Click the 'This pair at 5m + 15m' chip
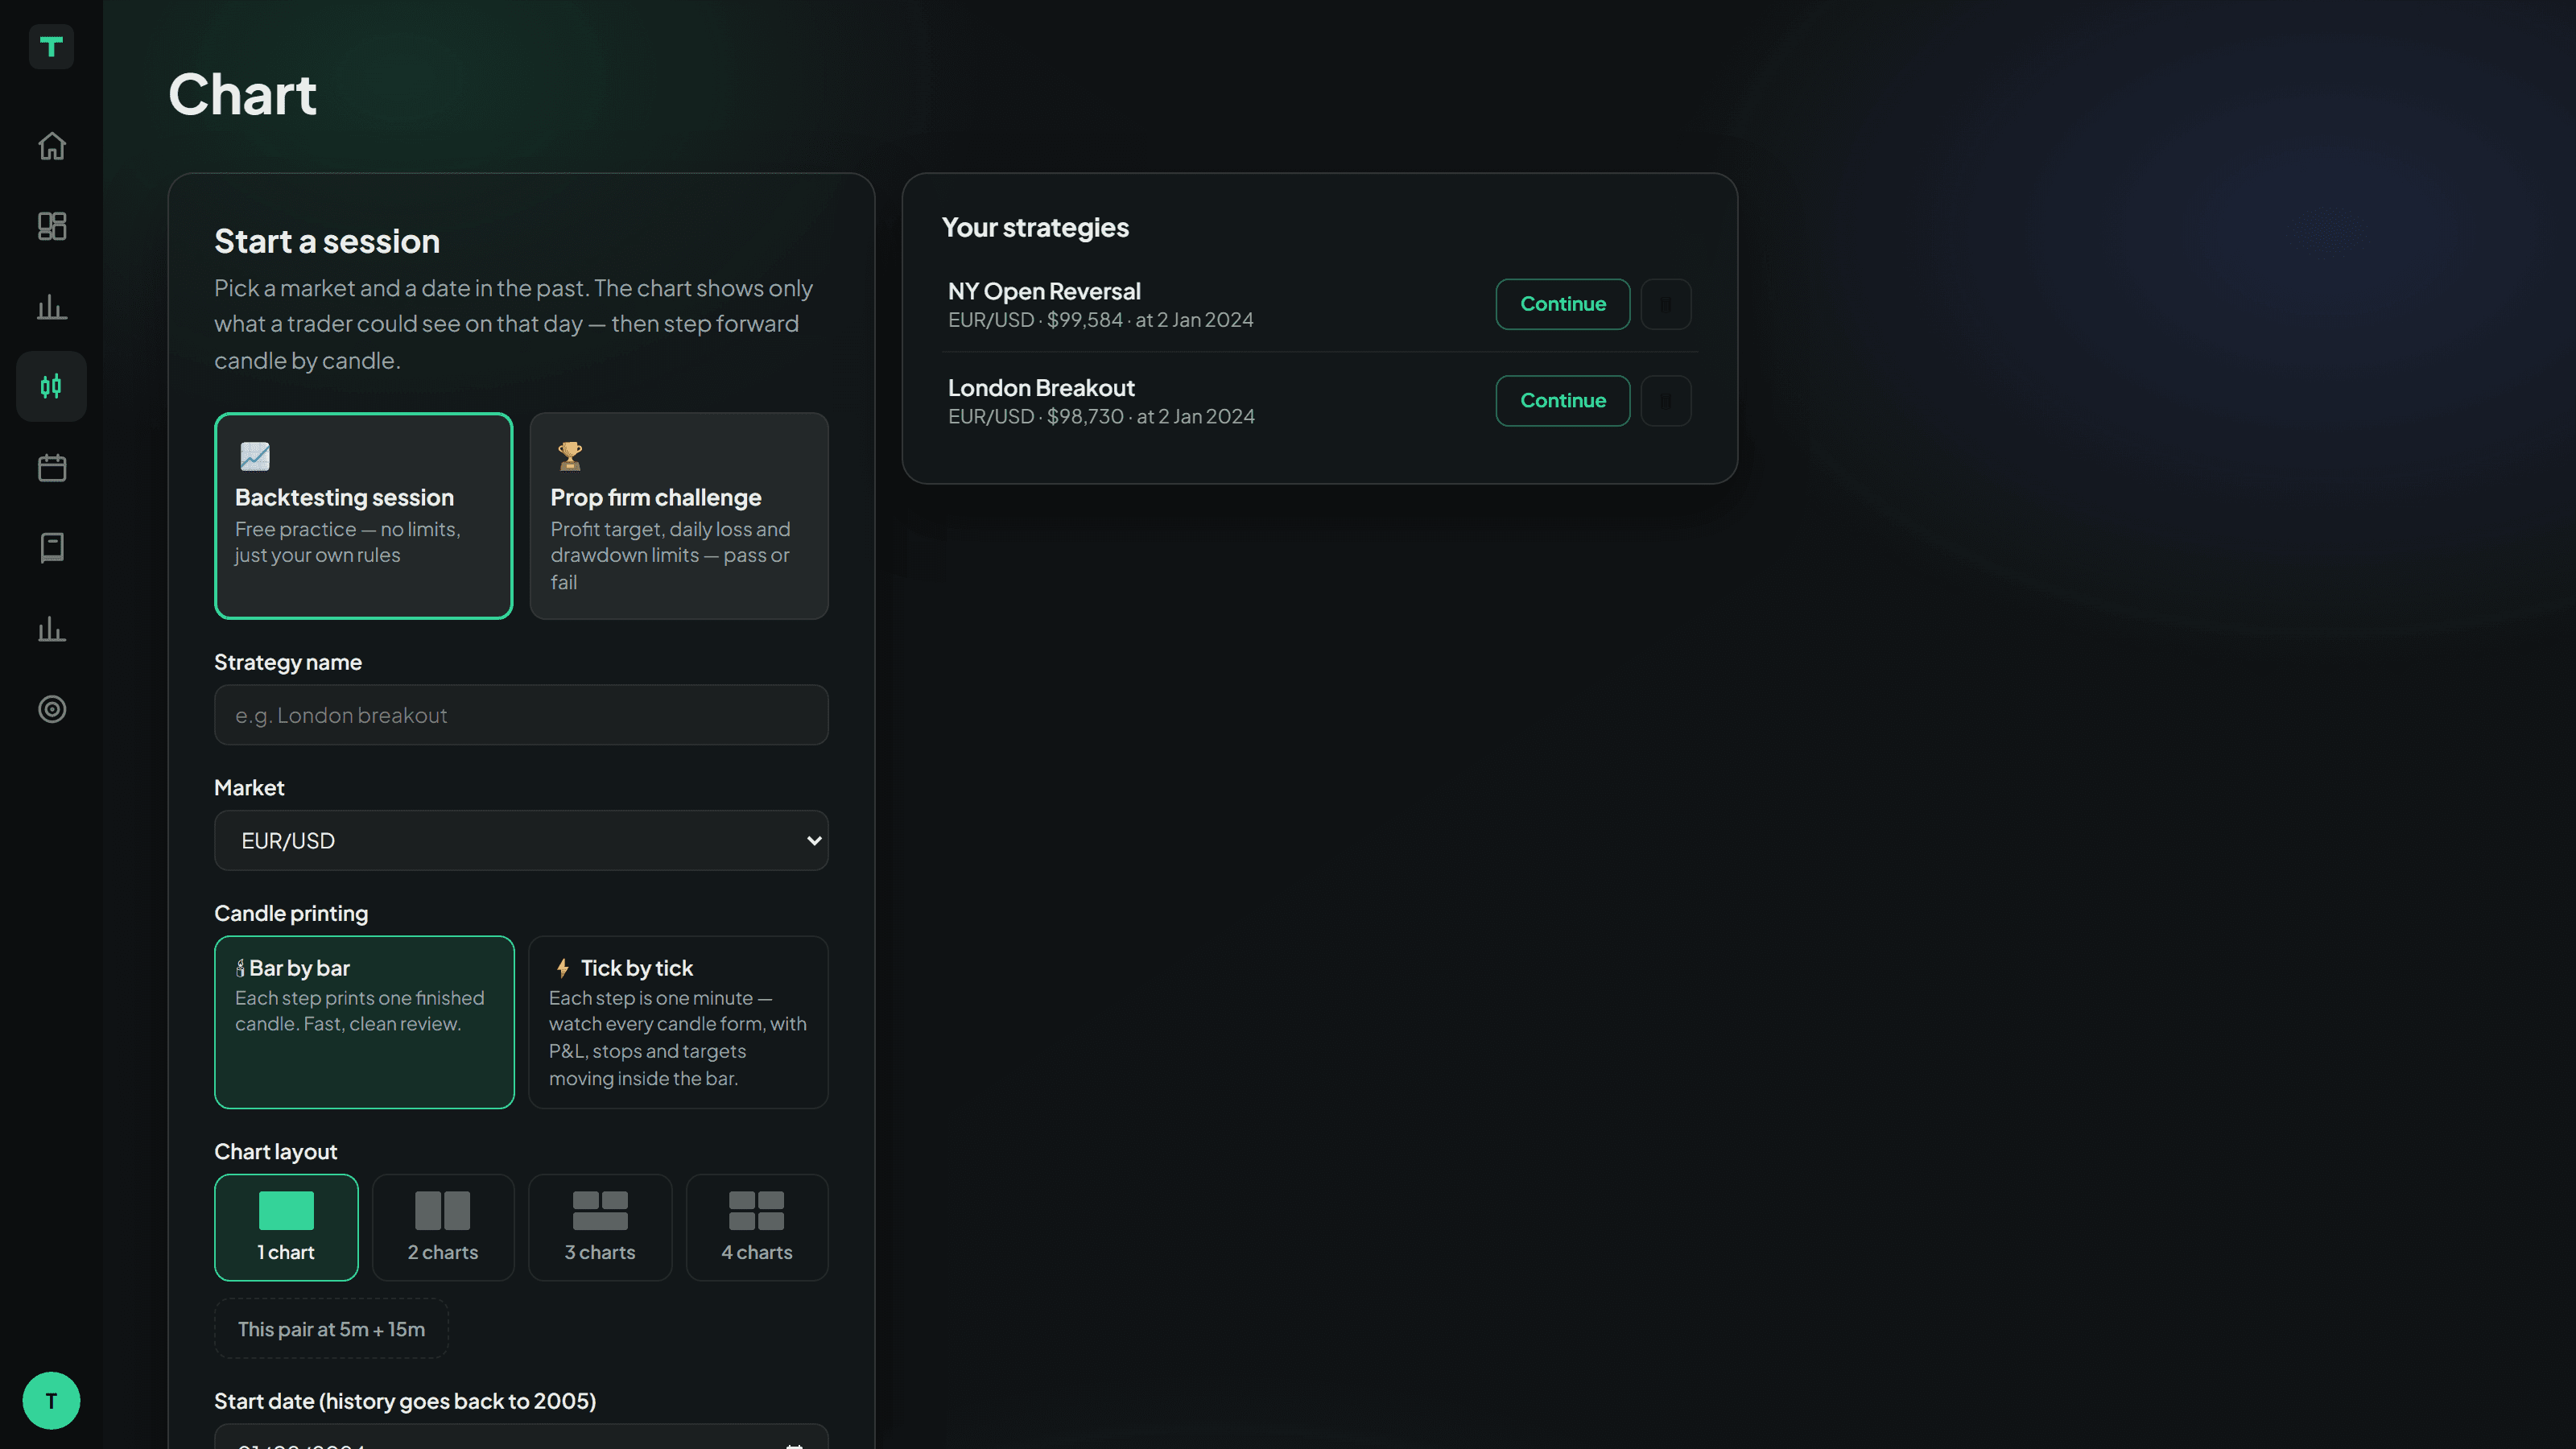 coord(331,1329)
